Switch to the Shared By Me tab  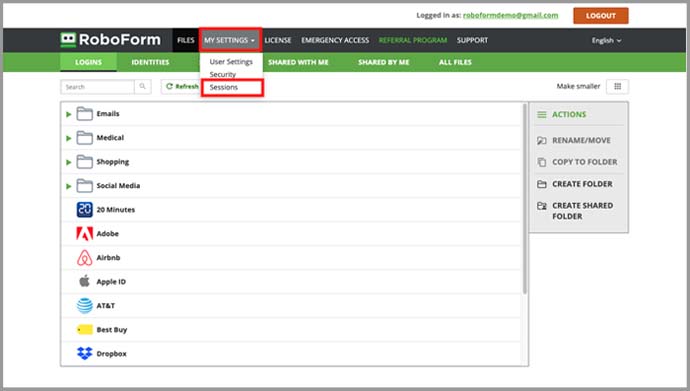click(x=384, y=62)
